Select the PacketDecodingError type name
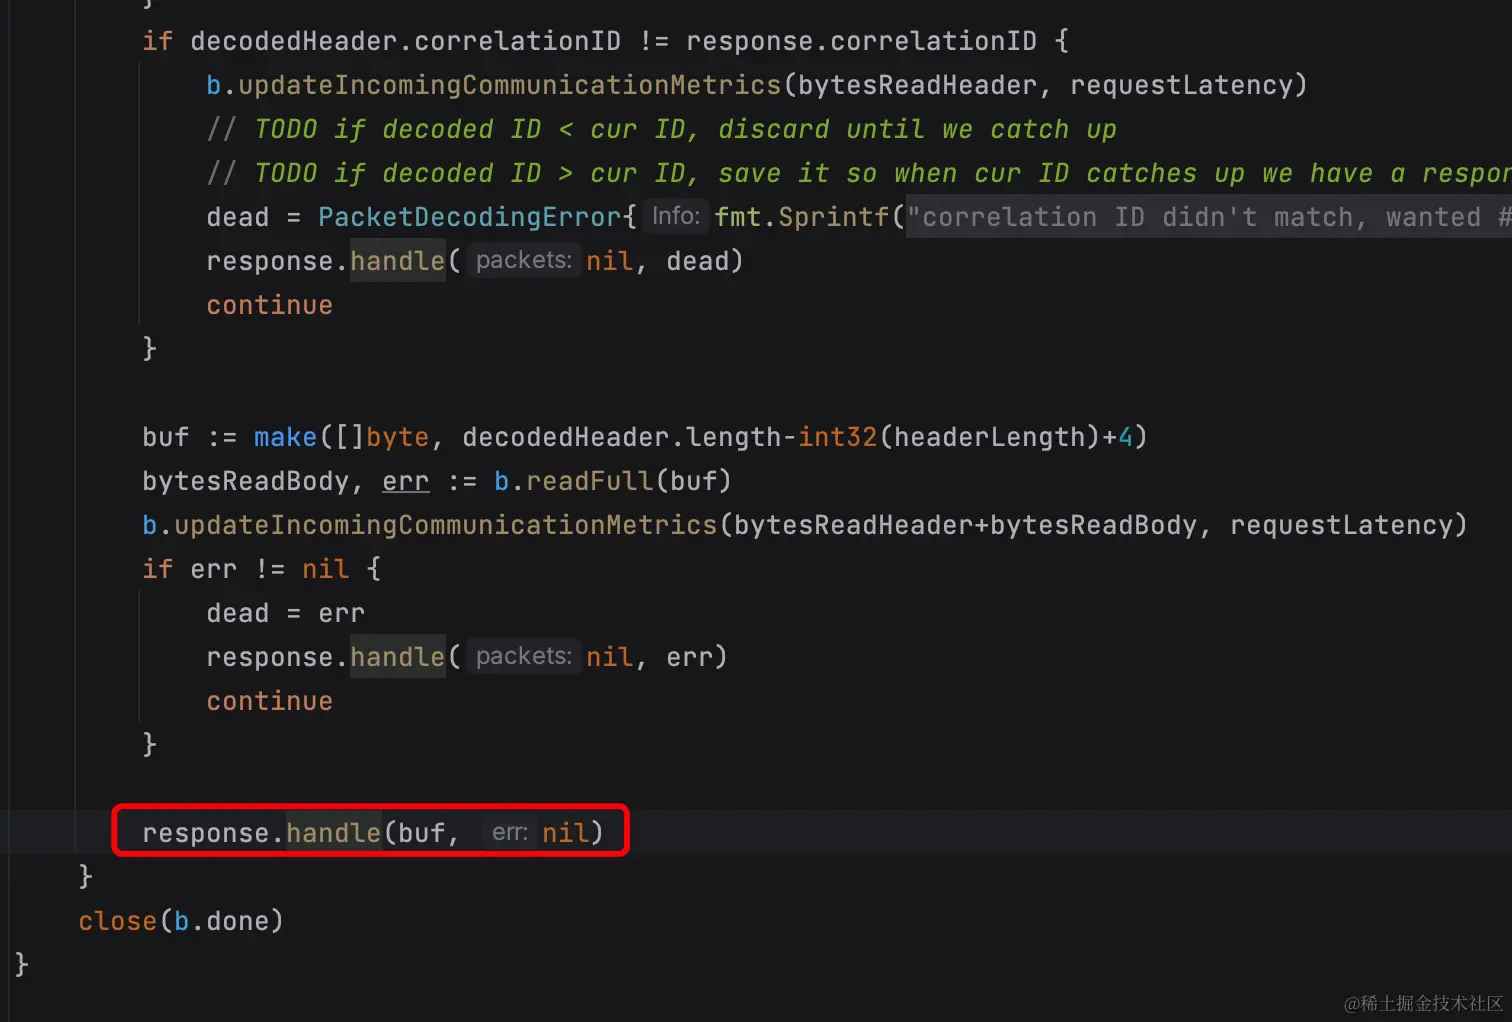 pos(470,217)
